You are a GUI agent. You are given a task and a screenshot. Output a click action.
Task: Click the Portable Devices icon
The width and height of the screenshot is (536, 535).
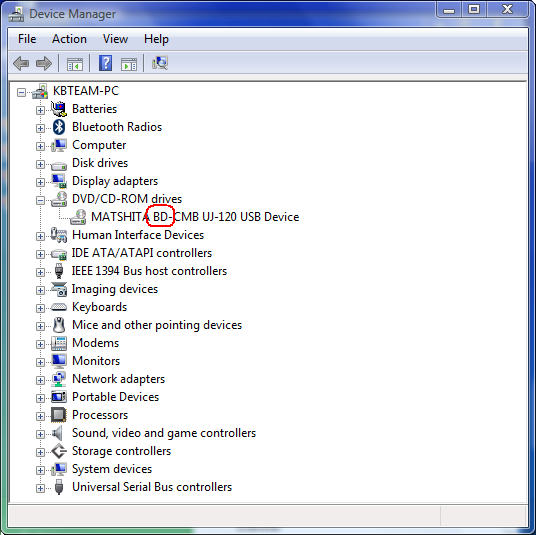point(59,397)
